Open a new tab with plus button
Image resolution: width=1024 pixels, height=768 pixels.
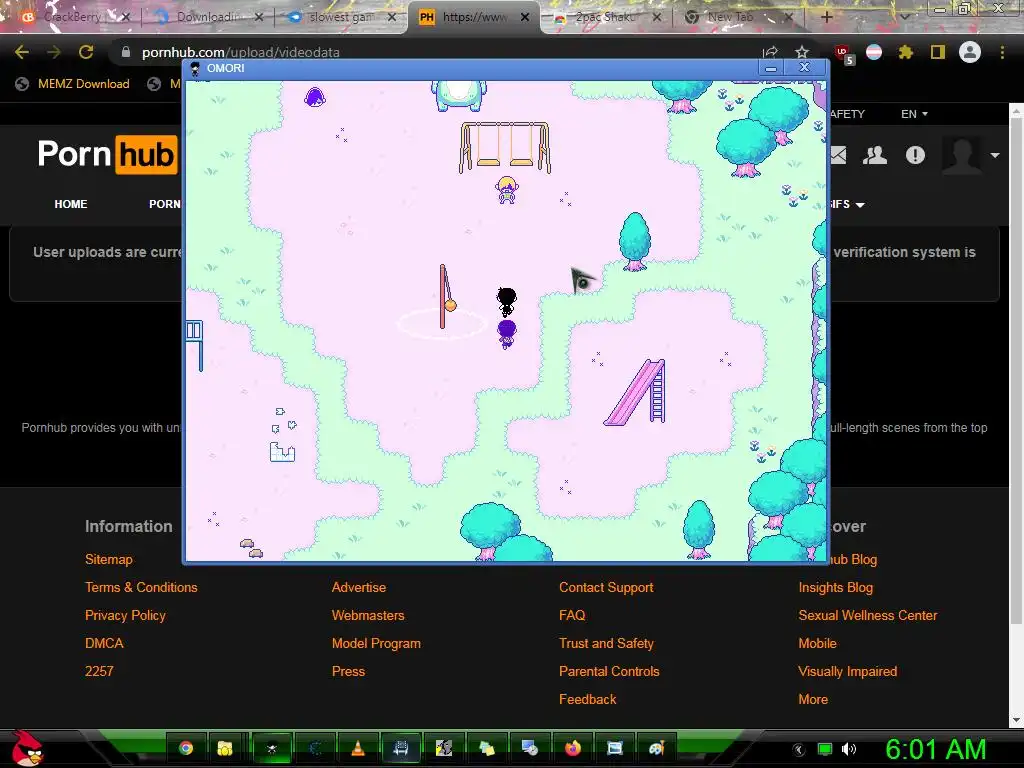click(827, 17)
